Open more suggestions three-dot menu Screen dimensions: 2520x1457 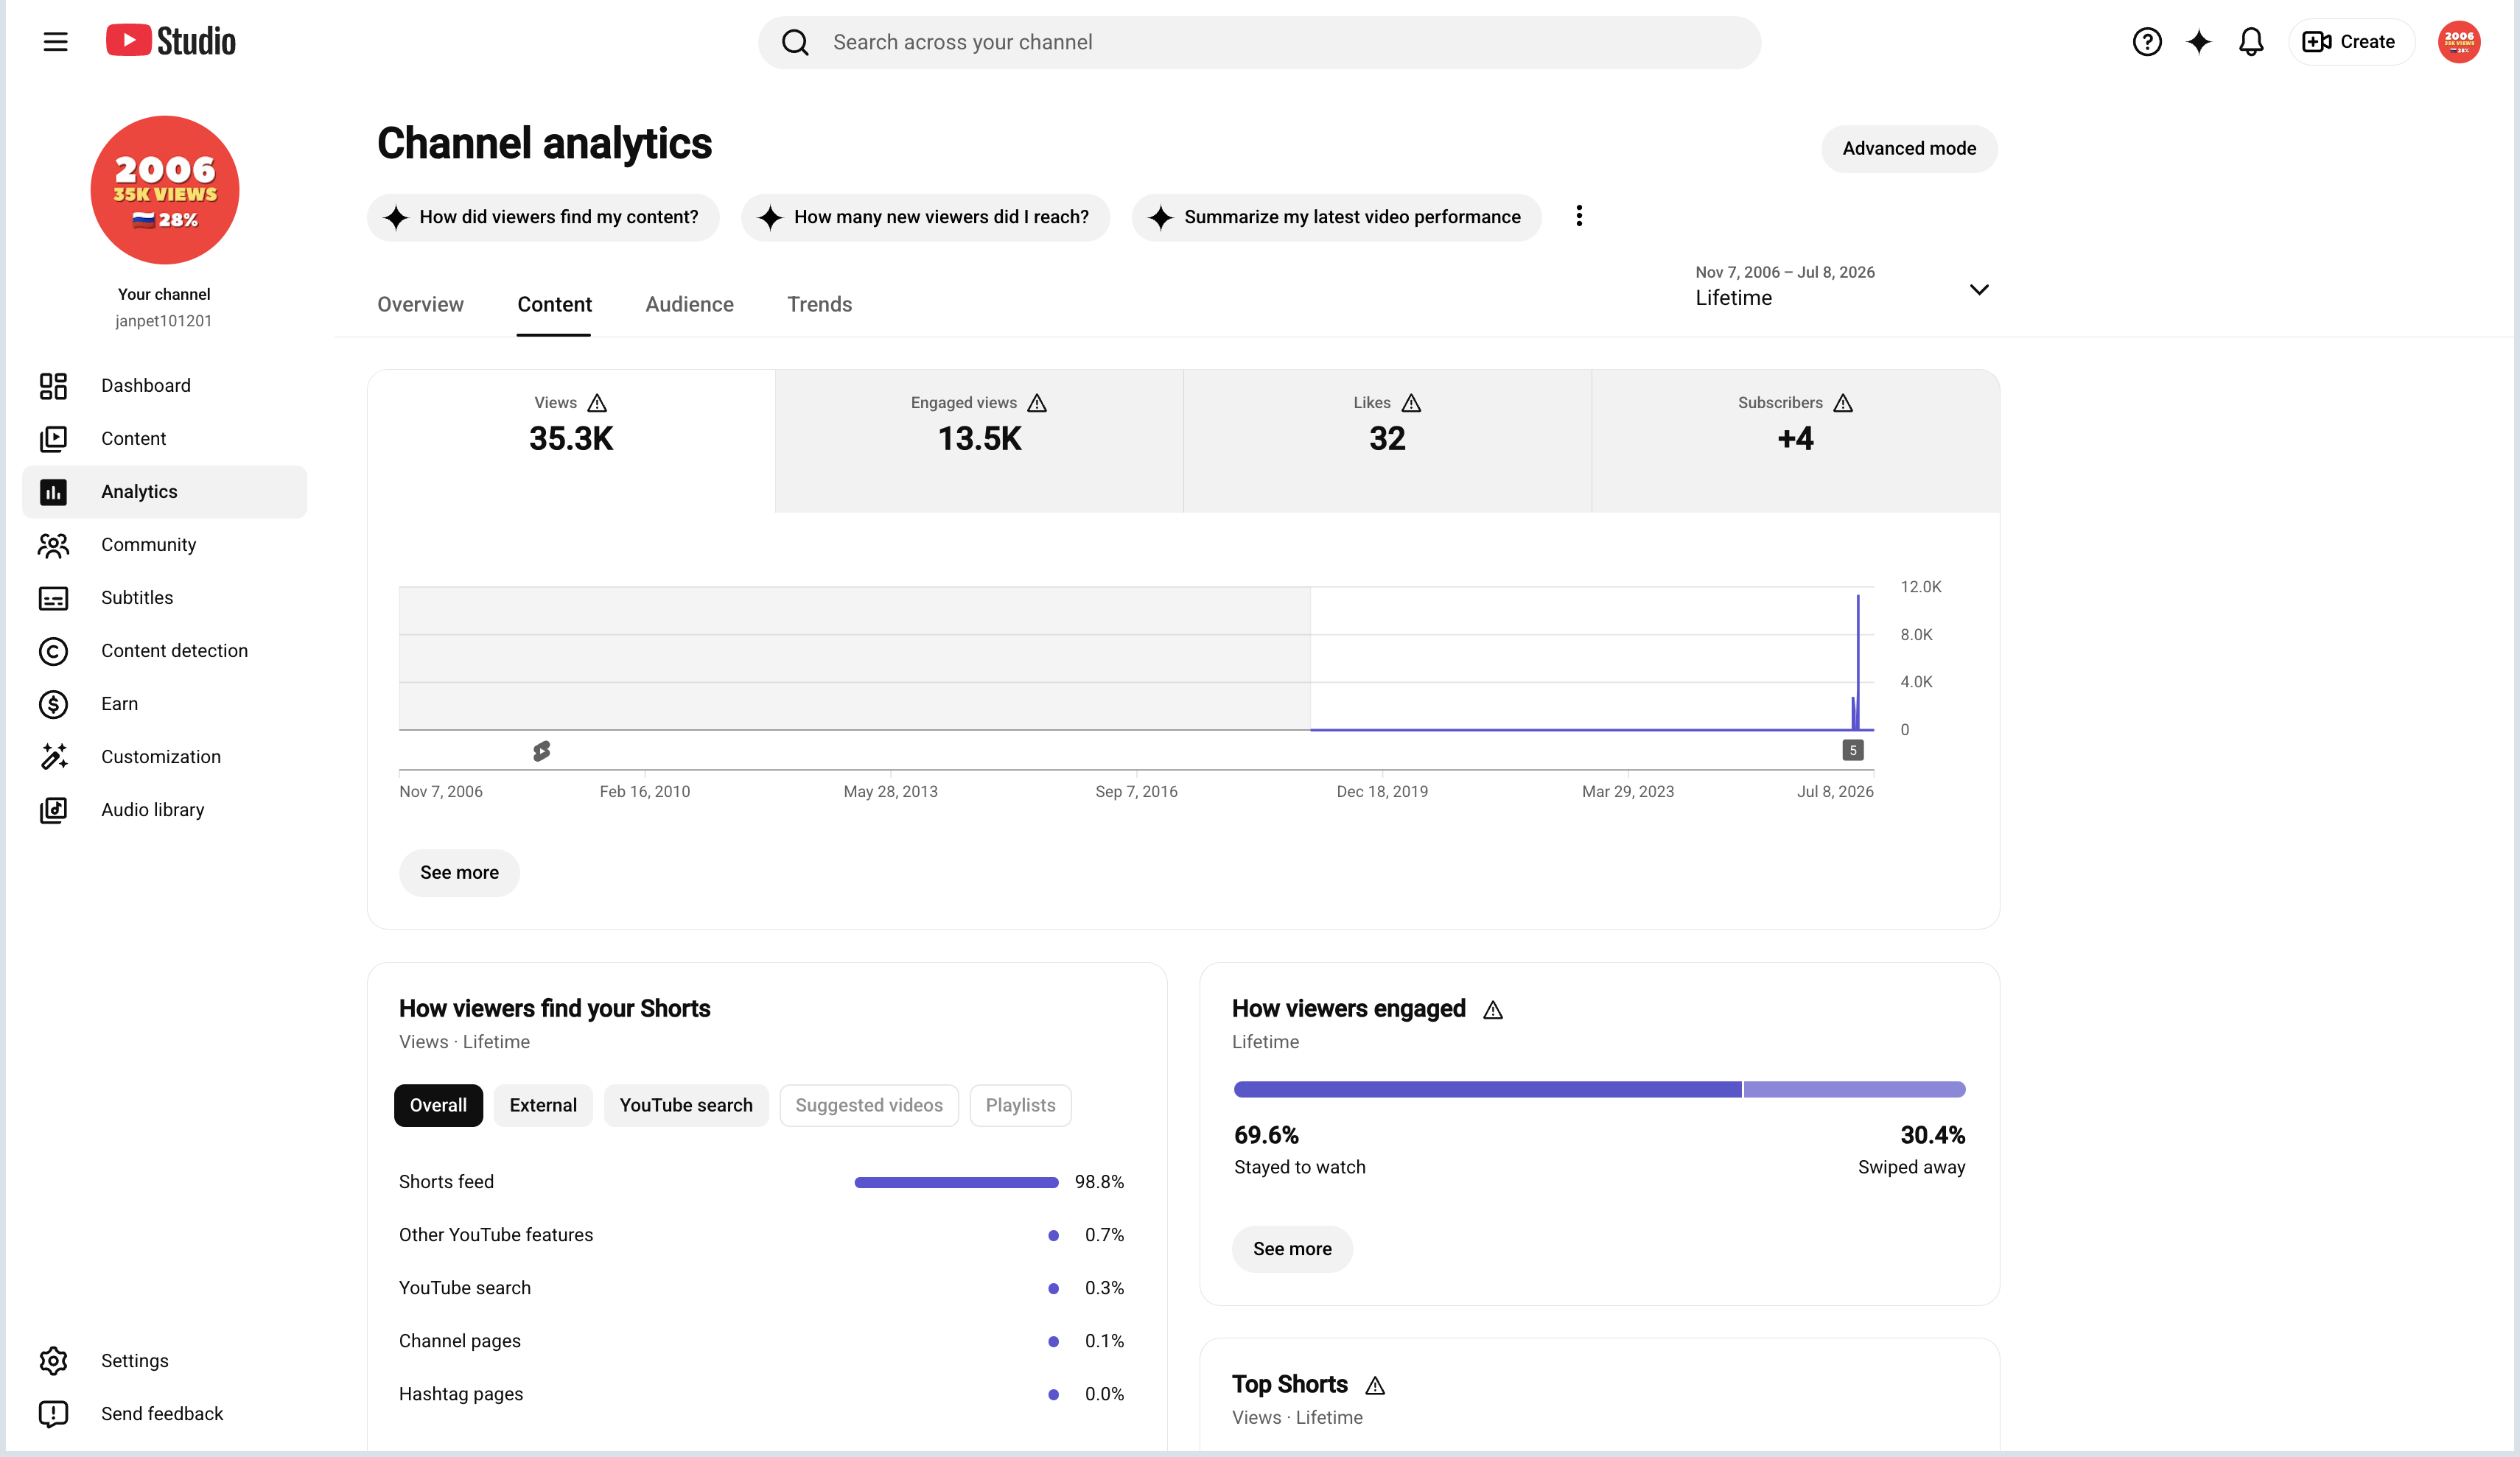(x=1579, y=216)
